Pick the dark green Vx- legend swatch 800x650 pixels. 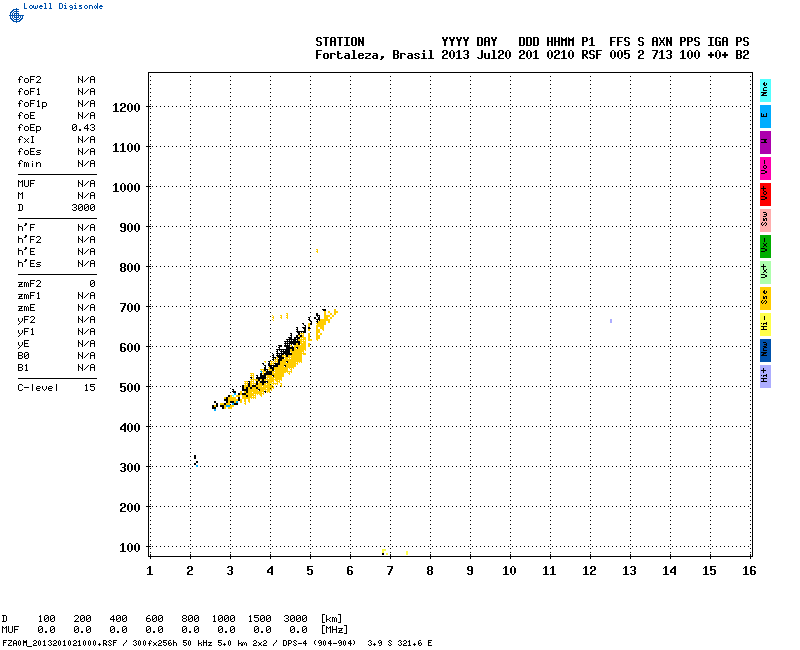click(765, 246)
